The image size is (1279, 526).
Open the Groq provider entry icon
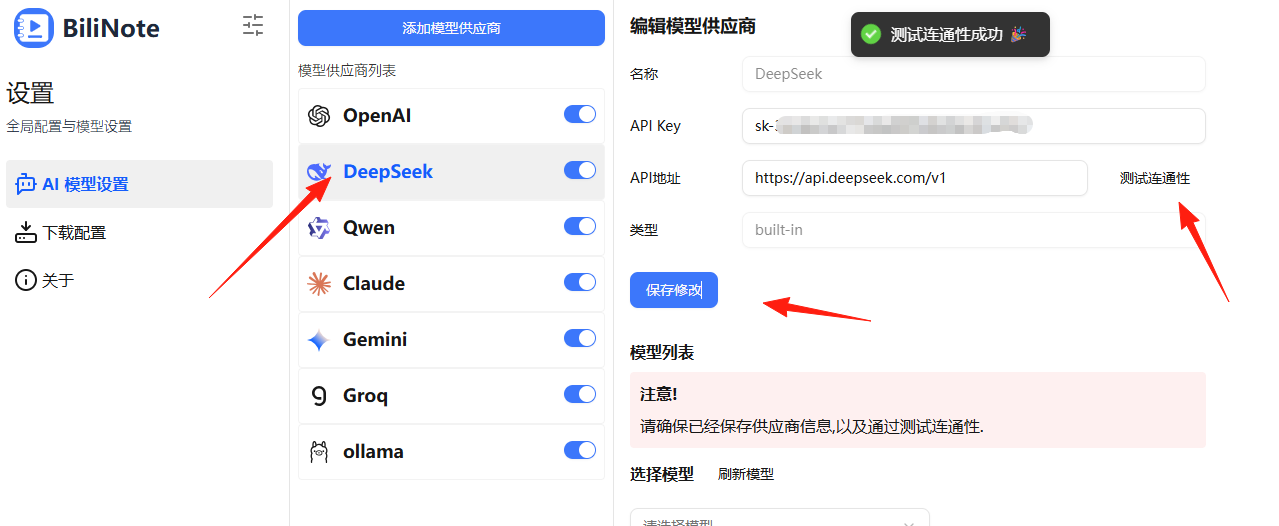319,396
